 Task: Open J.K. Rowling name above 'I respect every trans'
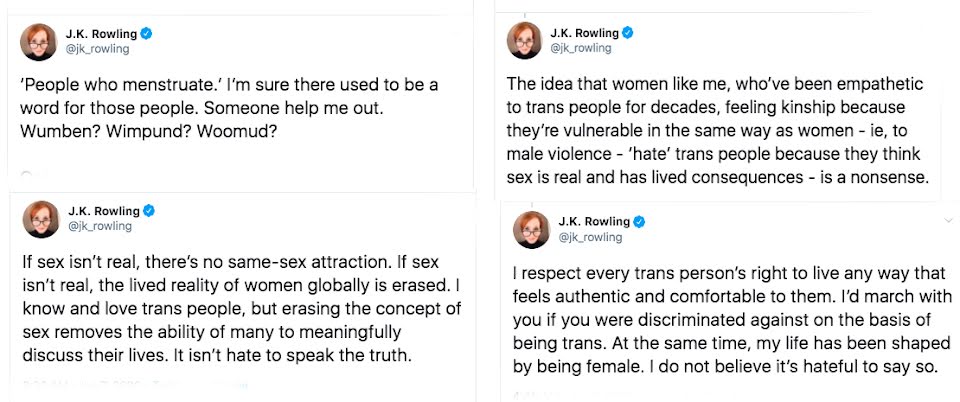coord(594,221)
